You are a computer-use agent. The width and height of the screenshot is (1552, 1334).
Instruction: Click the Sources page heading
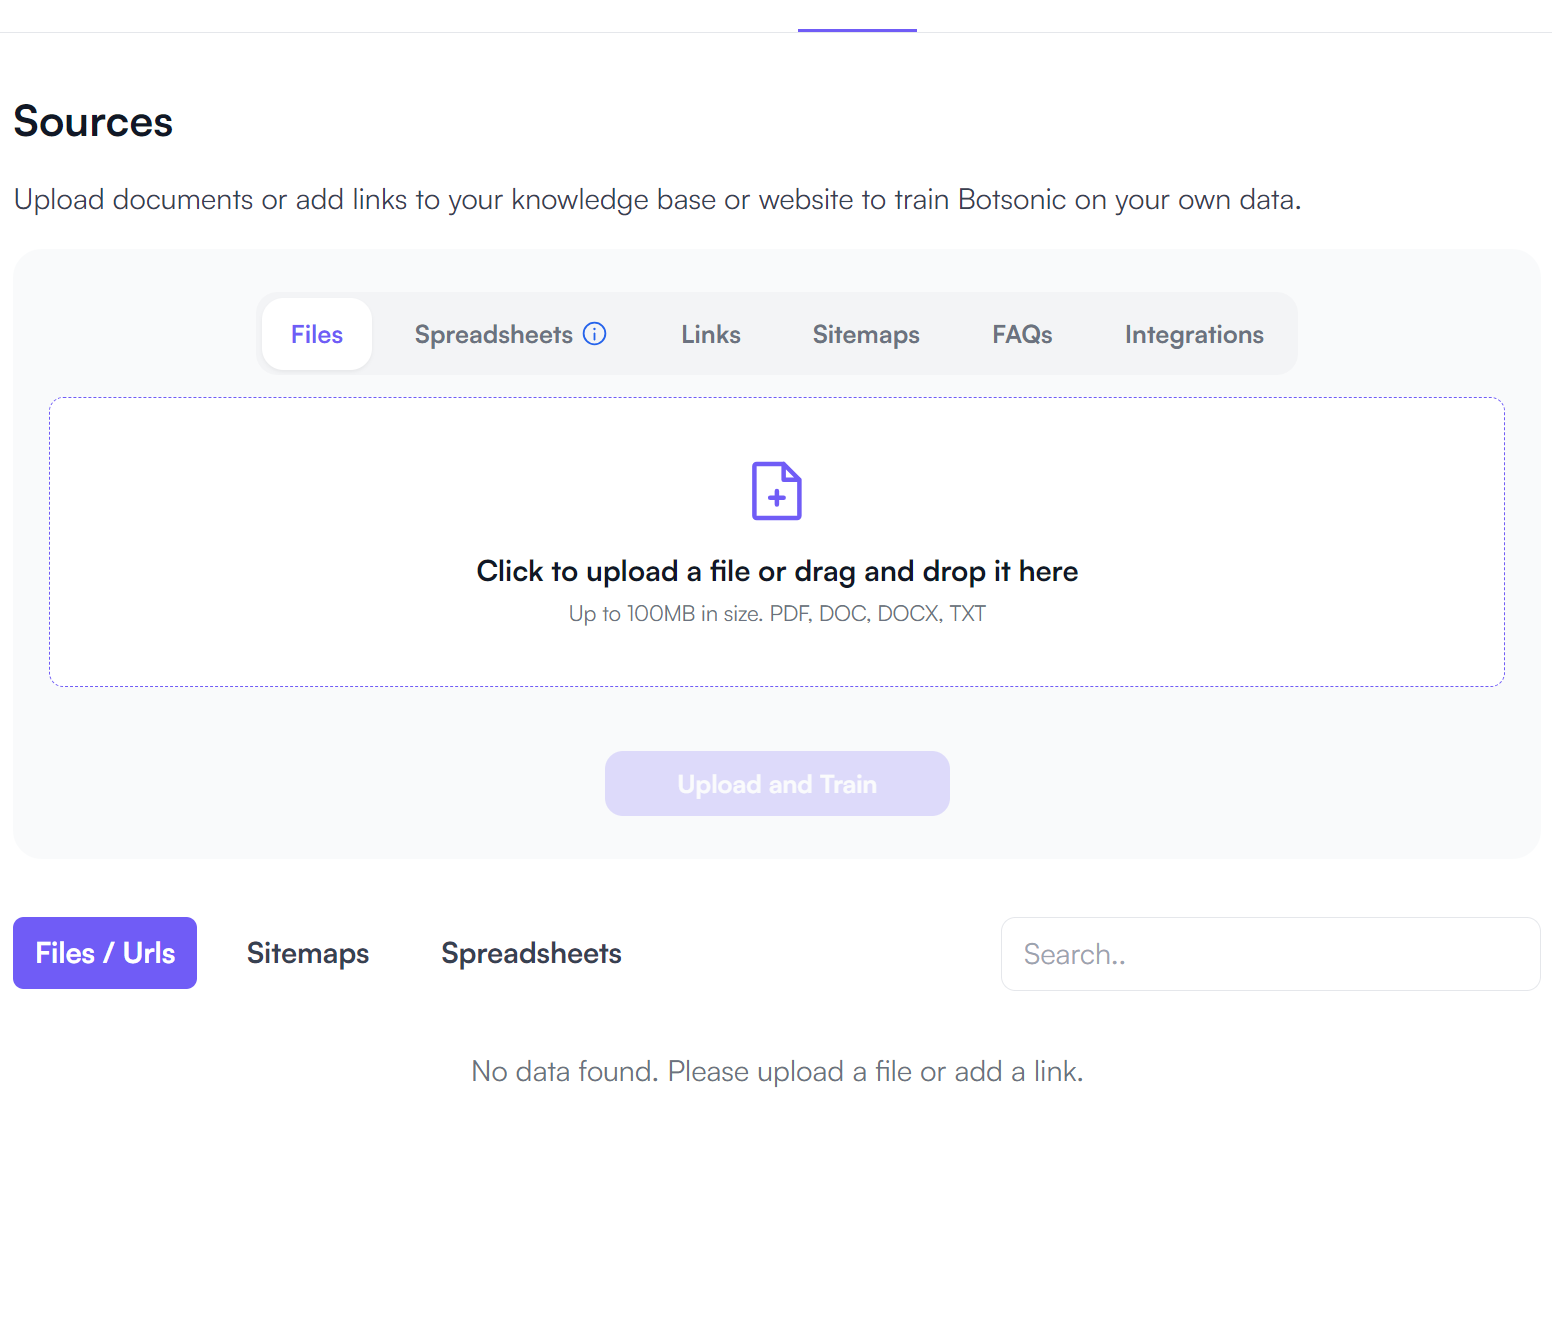click(93, 122)
